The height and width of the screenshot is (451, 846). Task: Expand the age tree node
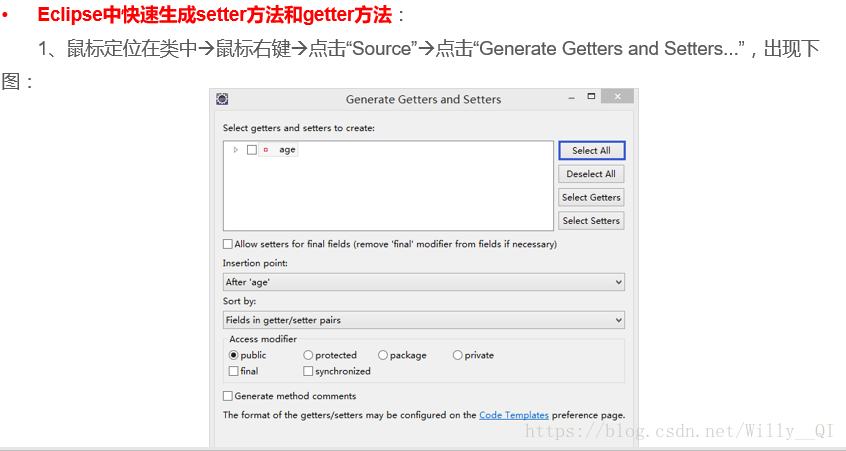coord(235,150)
